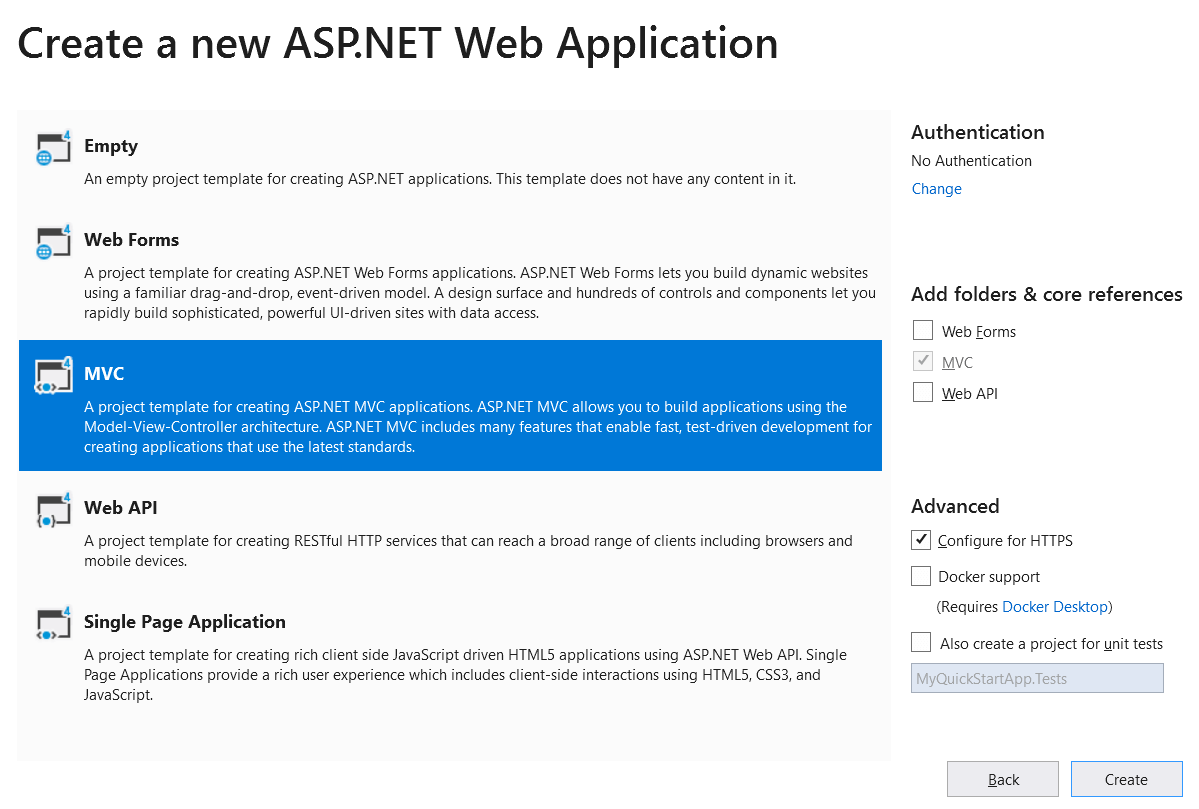The width and height of the screenshot is (1199, 809).
Task: Click the MVC template icon
Action: click(x=54, y=375)
